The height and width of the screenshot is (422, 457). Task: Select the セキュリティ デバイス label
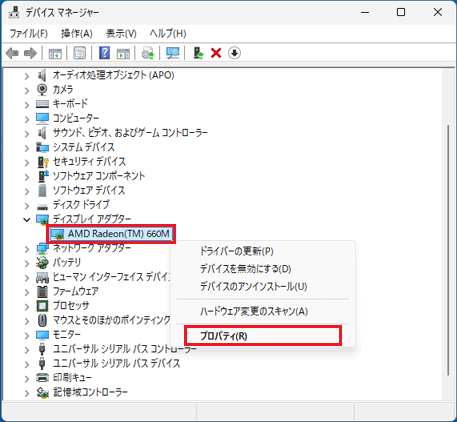[x=89, y=162]
